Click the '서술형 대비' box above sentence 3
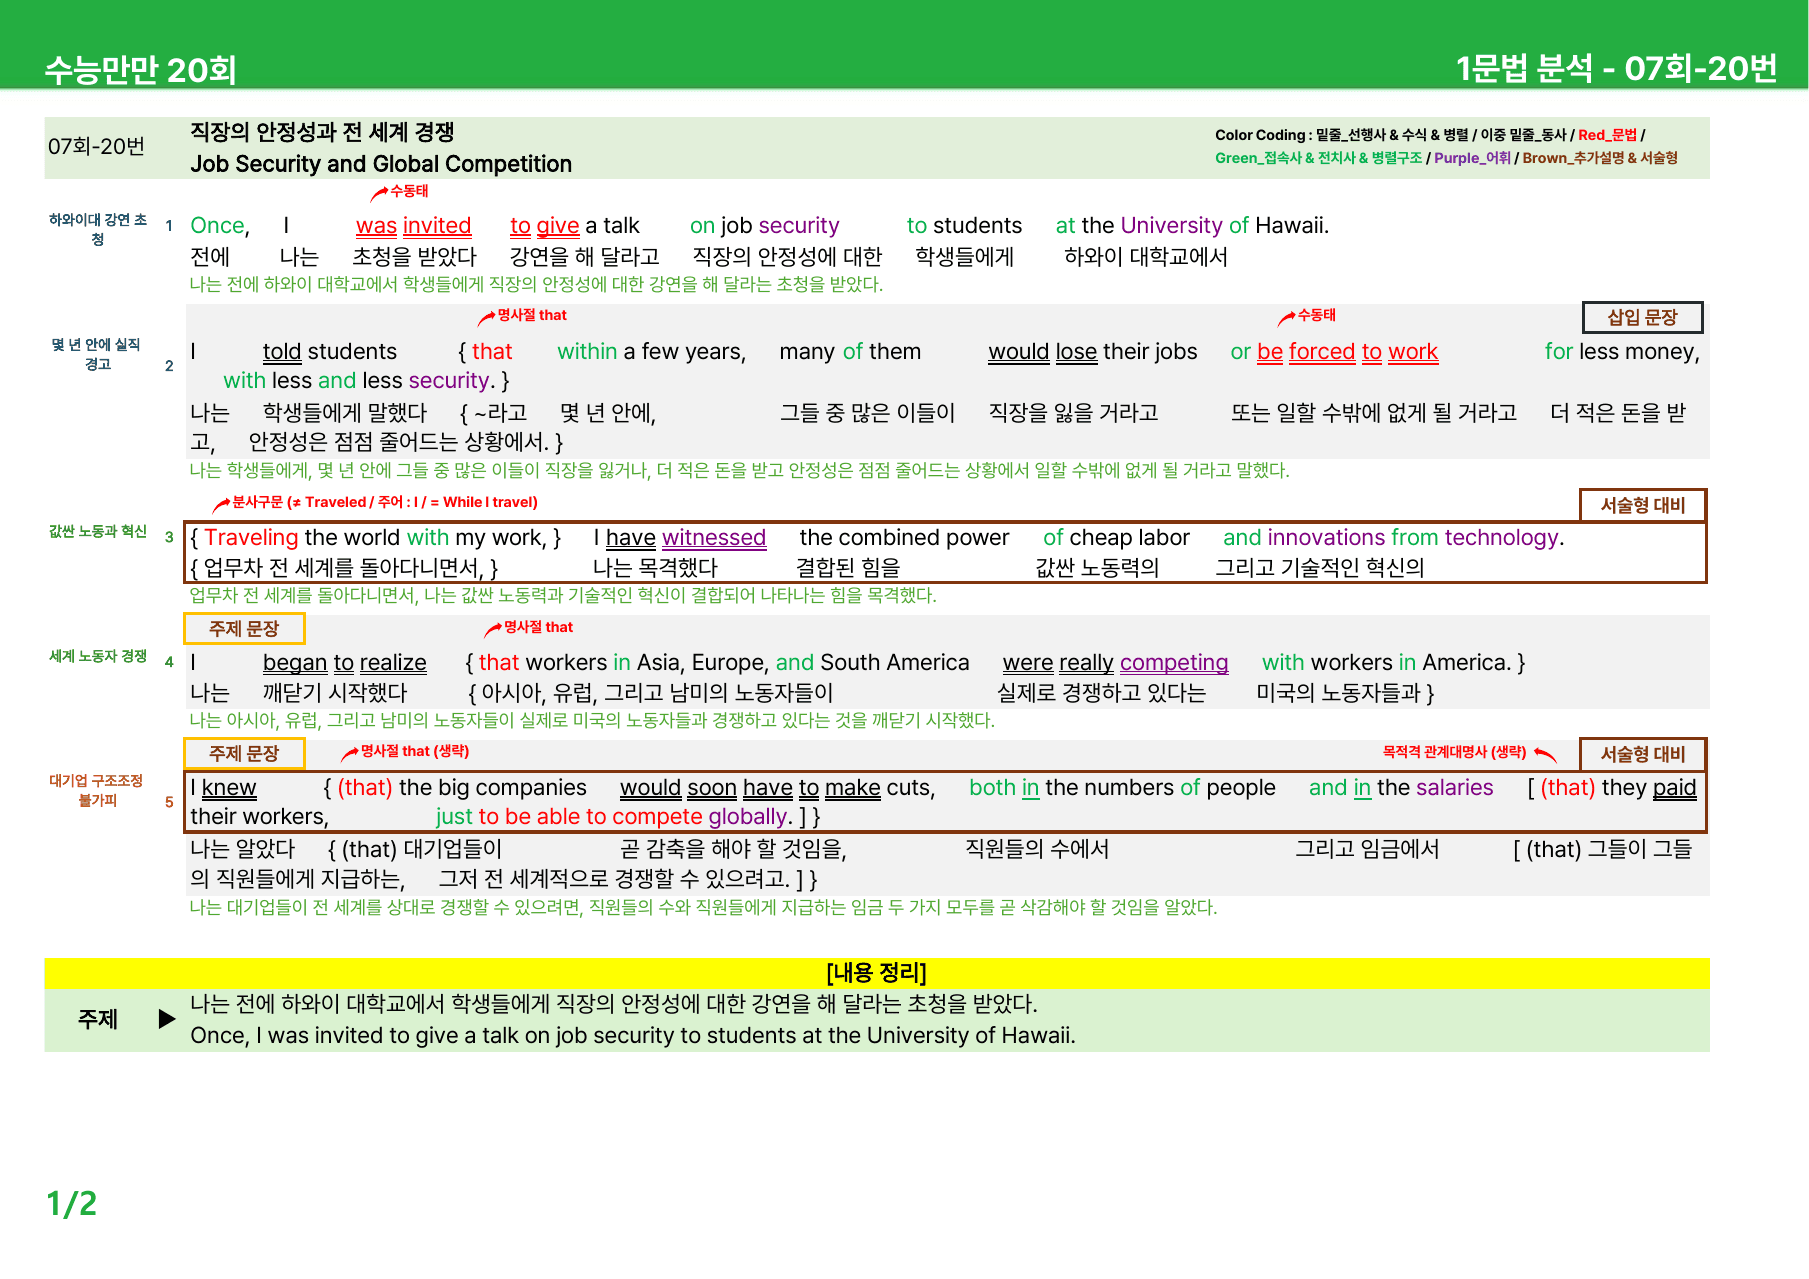Viewport: 1809px width, 1279px height. 1642,505
